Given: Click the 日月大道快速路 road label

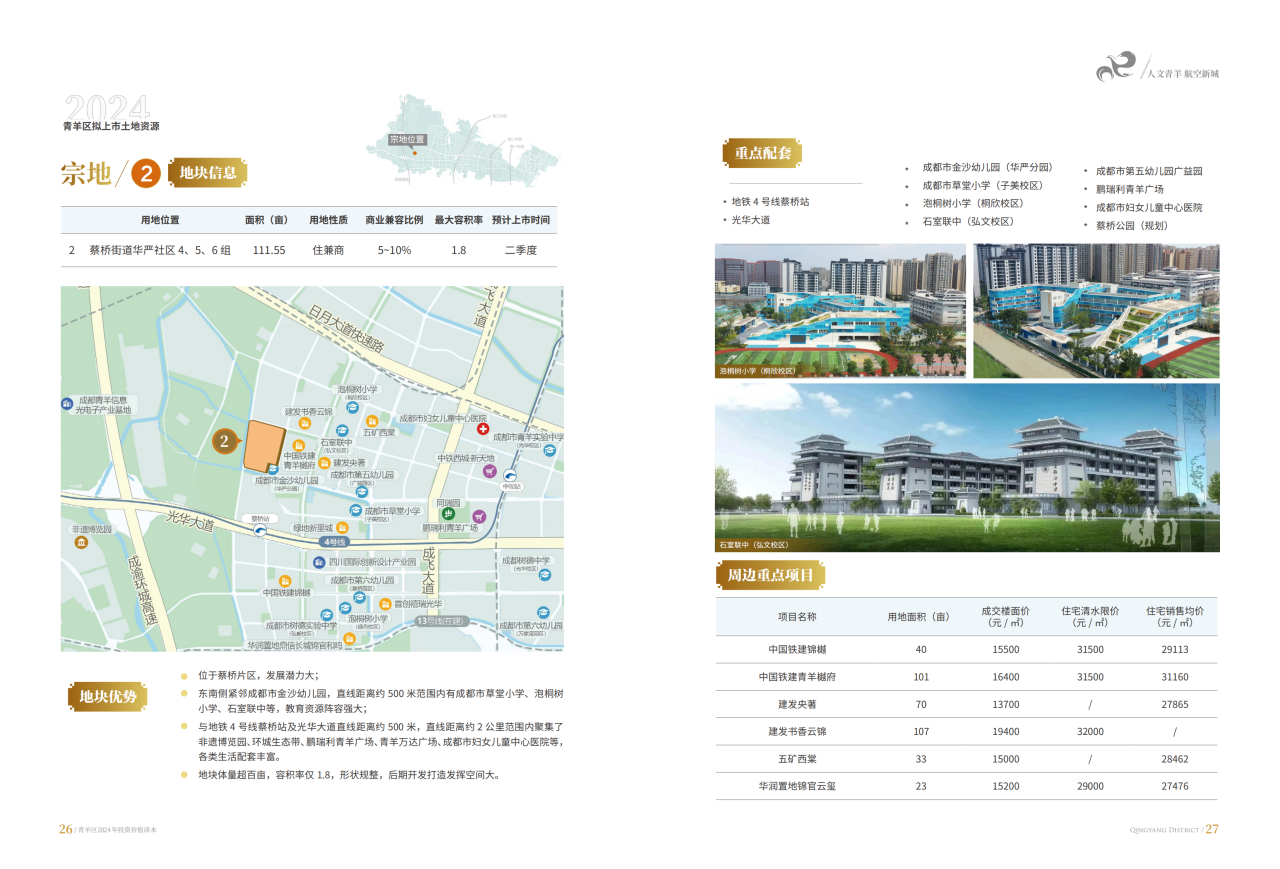Looking at the screenshot, I should 346,328.
